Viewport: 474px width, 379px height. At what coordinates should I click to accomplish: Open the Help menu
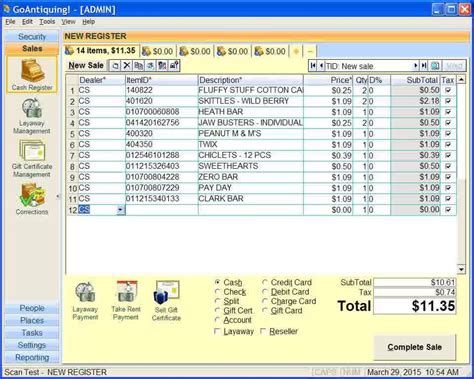(89, 22)
